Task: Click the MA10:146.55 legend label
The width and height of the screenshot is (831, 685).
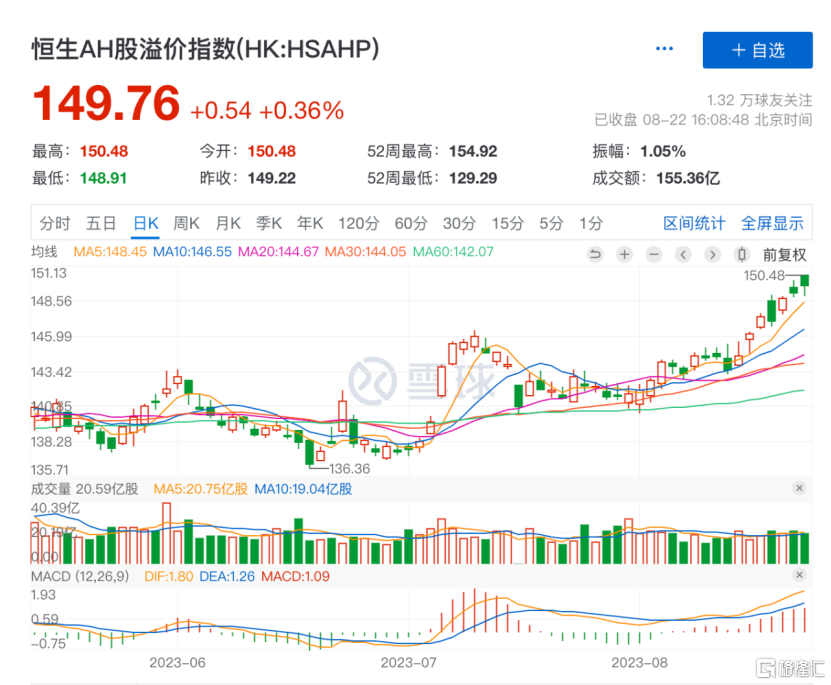Action: click(x=192, y=252)
